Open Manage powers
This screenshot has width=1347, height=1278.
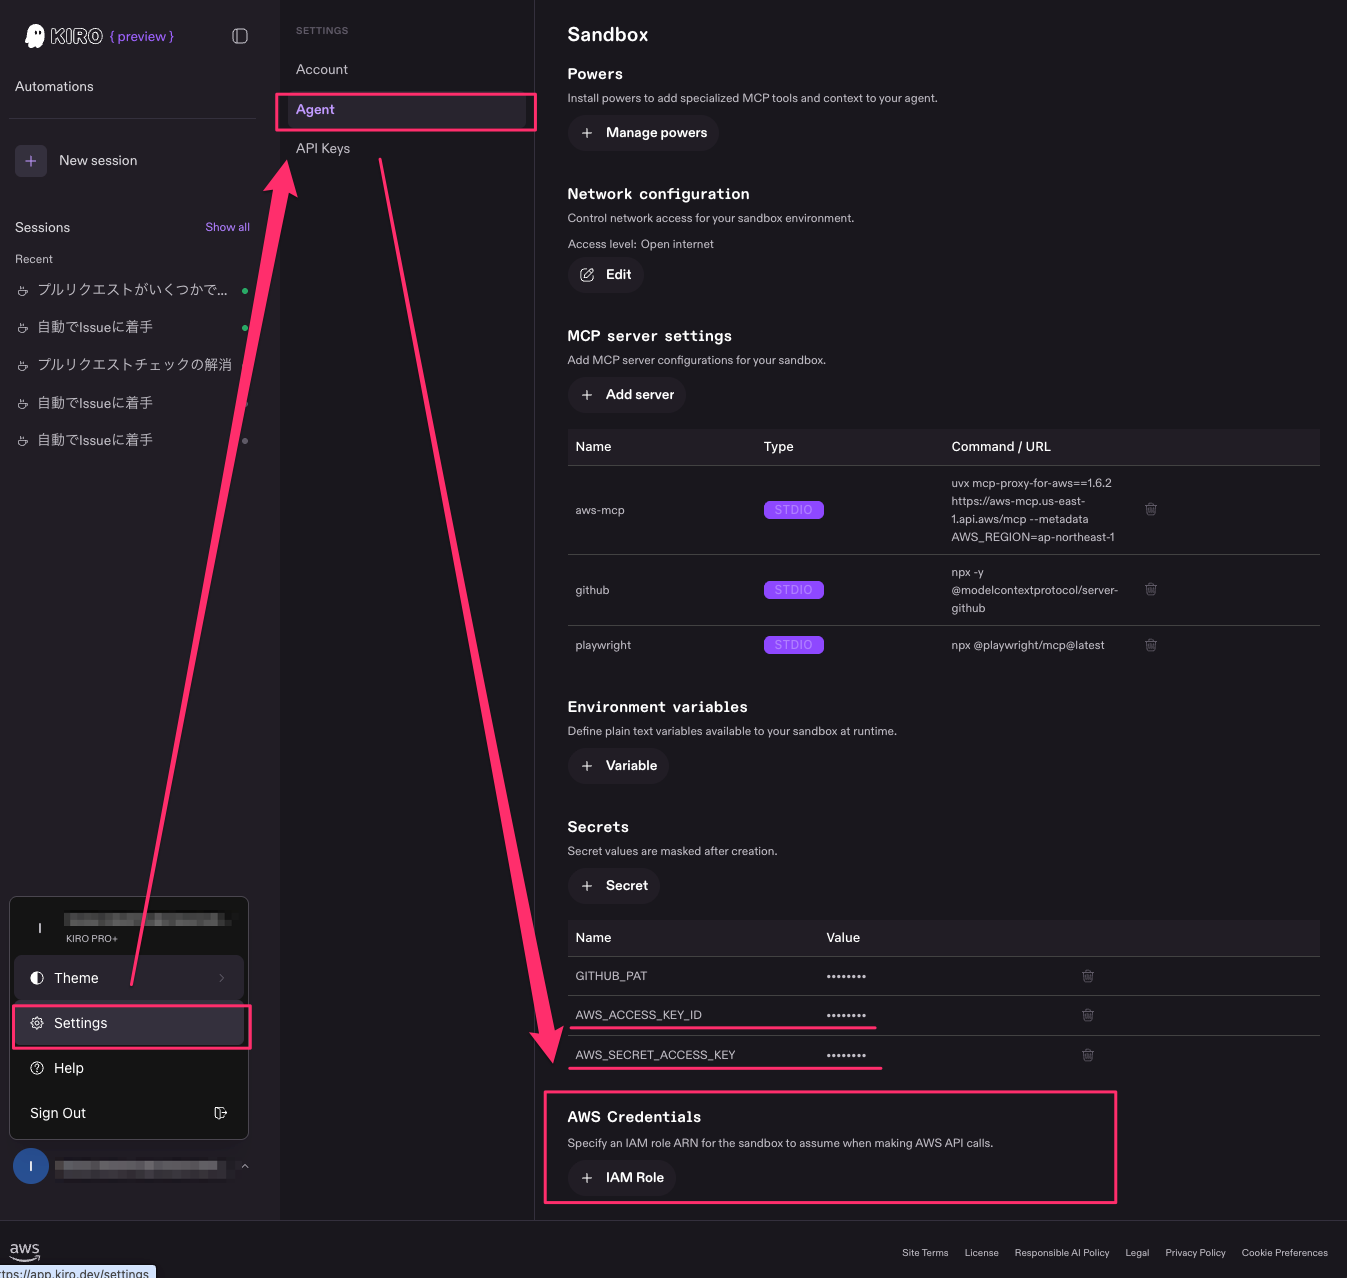(643, 133)
